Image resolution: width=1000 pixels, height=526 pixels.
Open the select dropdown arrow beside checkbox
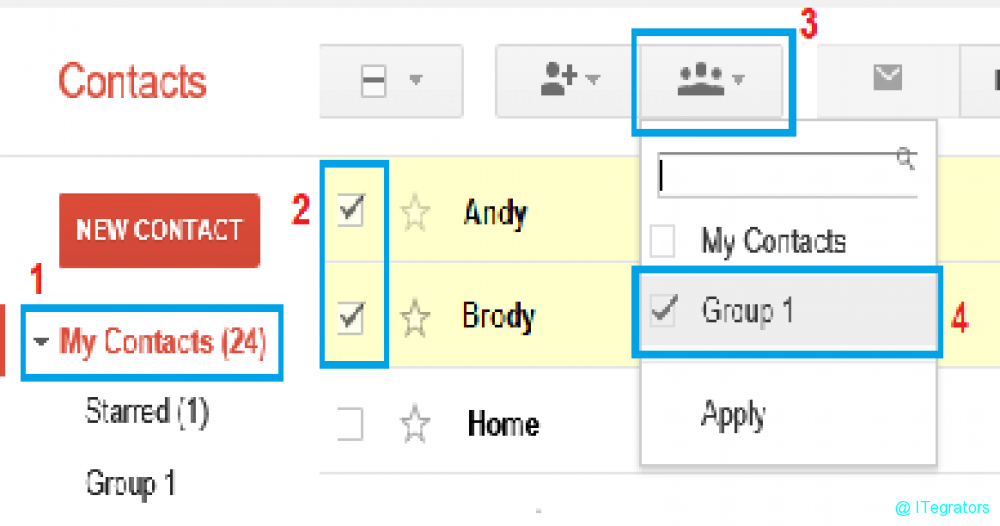pos(416,80)
